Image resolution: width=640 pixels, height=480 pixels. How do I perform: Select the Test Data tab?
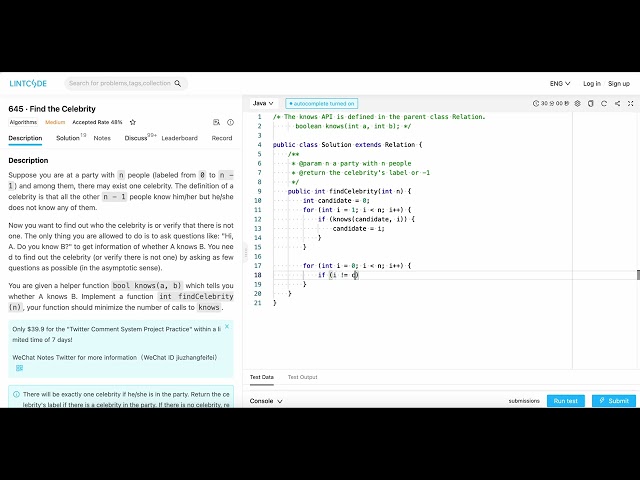(262, 377)
